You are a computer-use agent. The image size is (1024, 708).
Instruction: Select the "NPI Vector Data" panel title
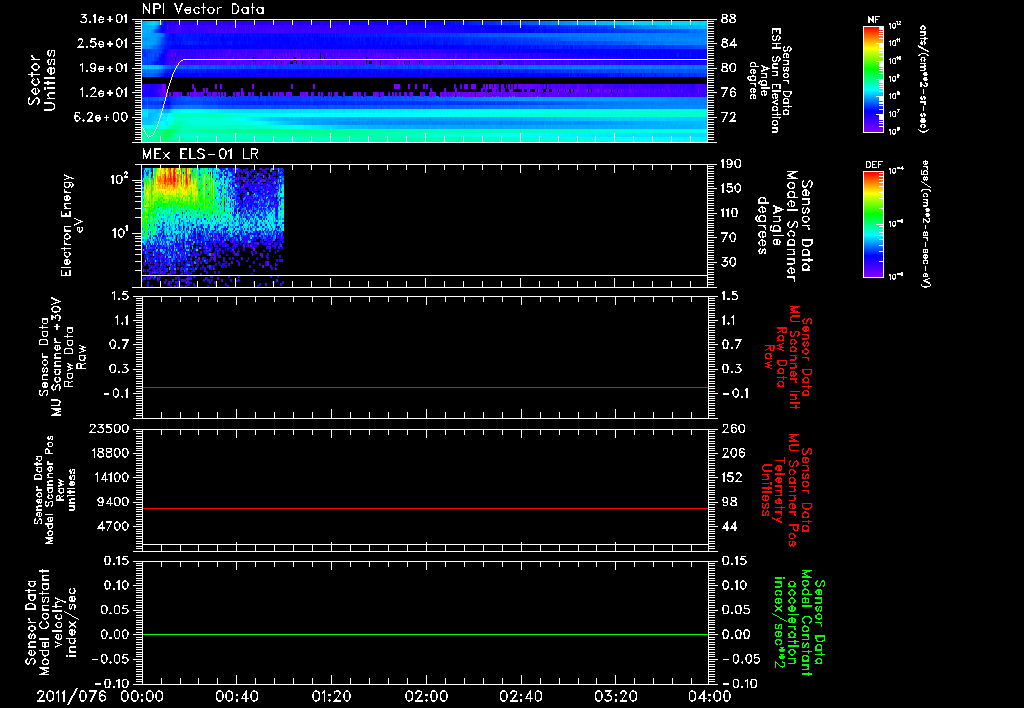tap(203, 9)
